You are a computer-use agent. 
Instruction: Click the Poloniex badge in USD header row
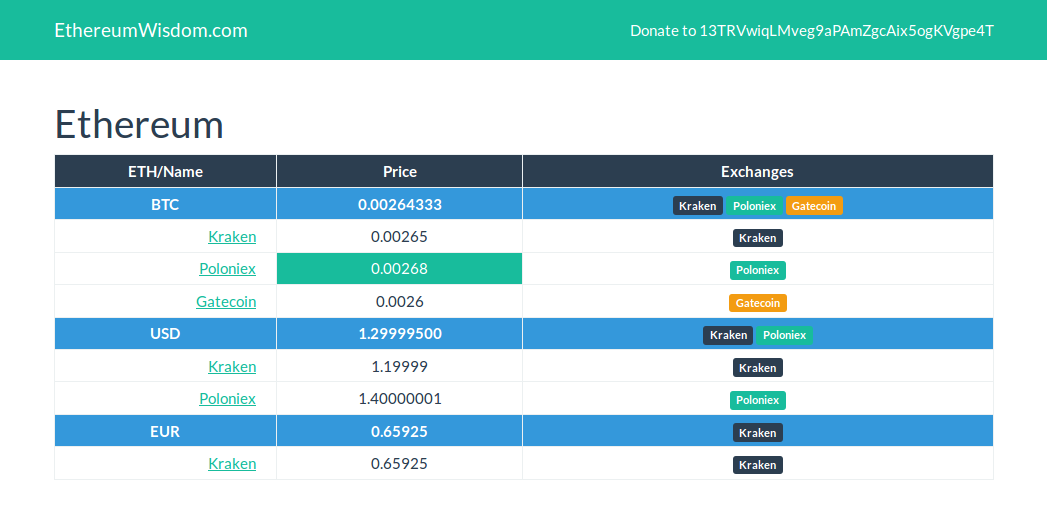(x=785, y=335)
